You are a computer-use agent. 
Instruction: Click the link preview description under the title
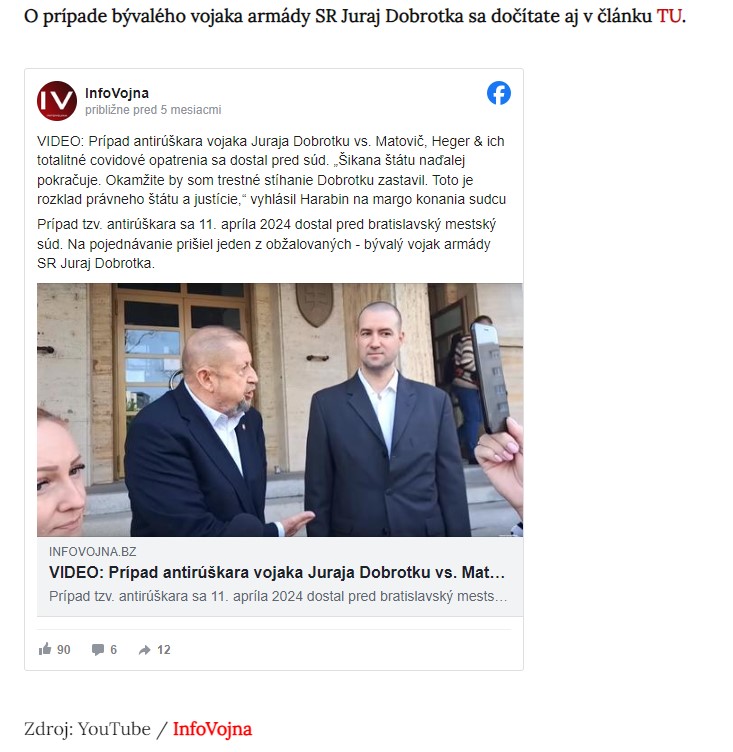pyautogui.click(x=278, y=596)
